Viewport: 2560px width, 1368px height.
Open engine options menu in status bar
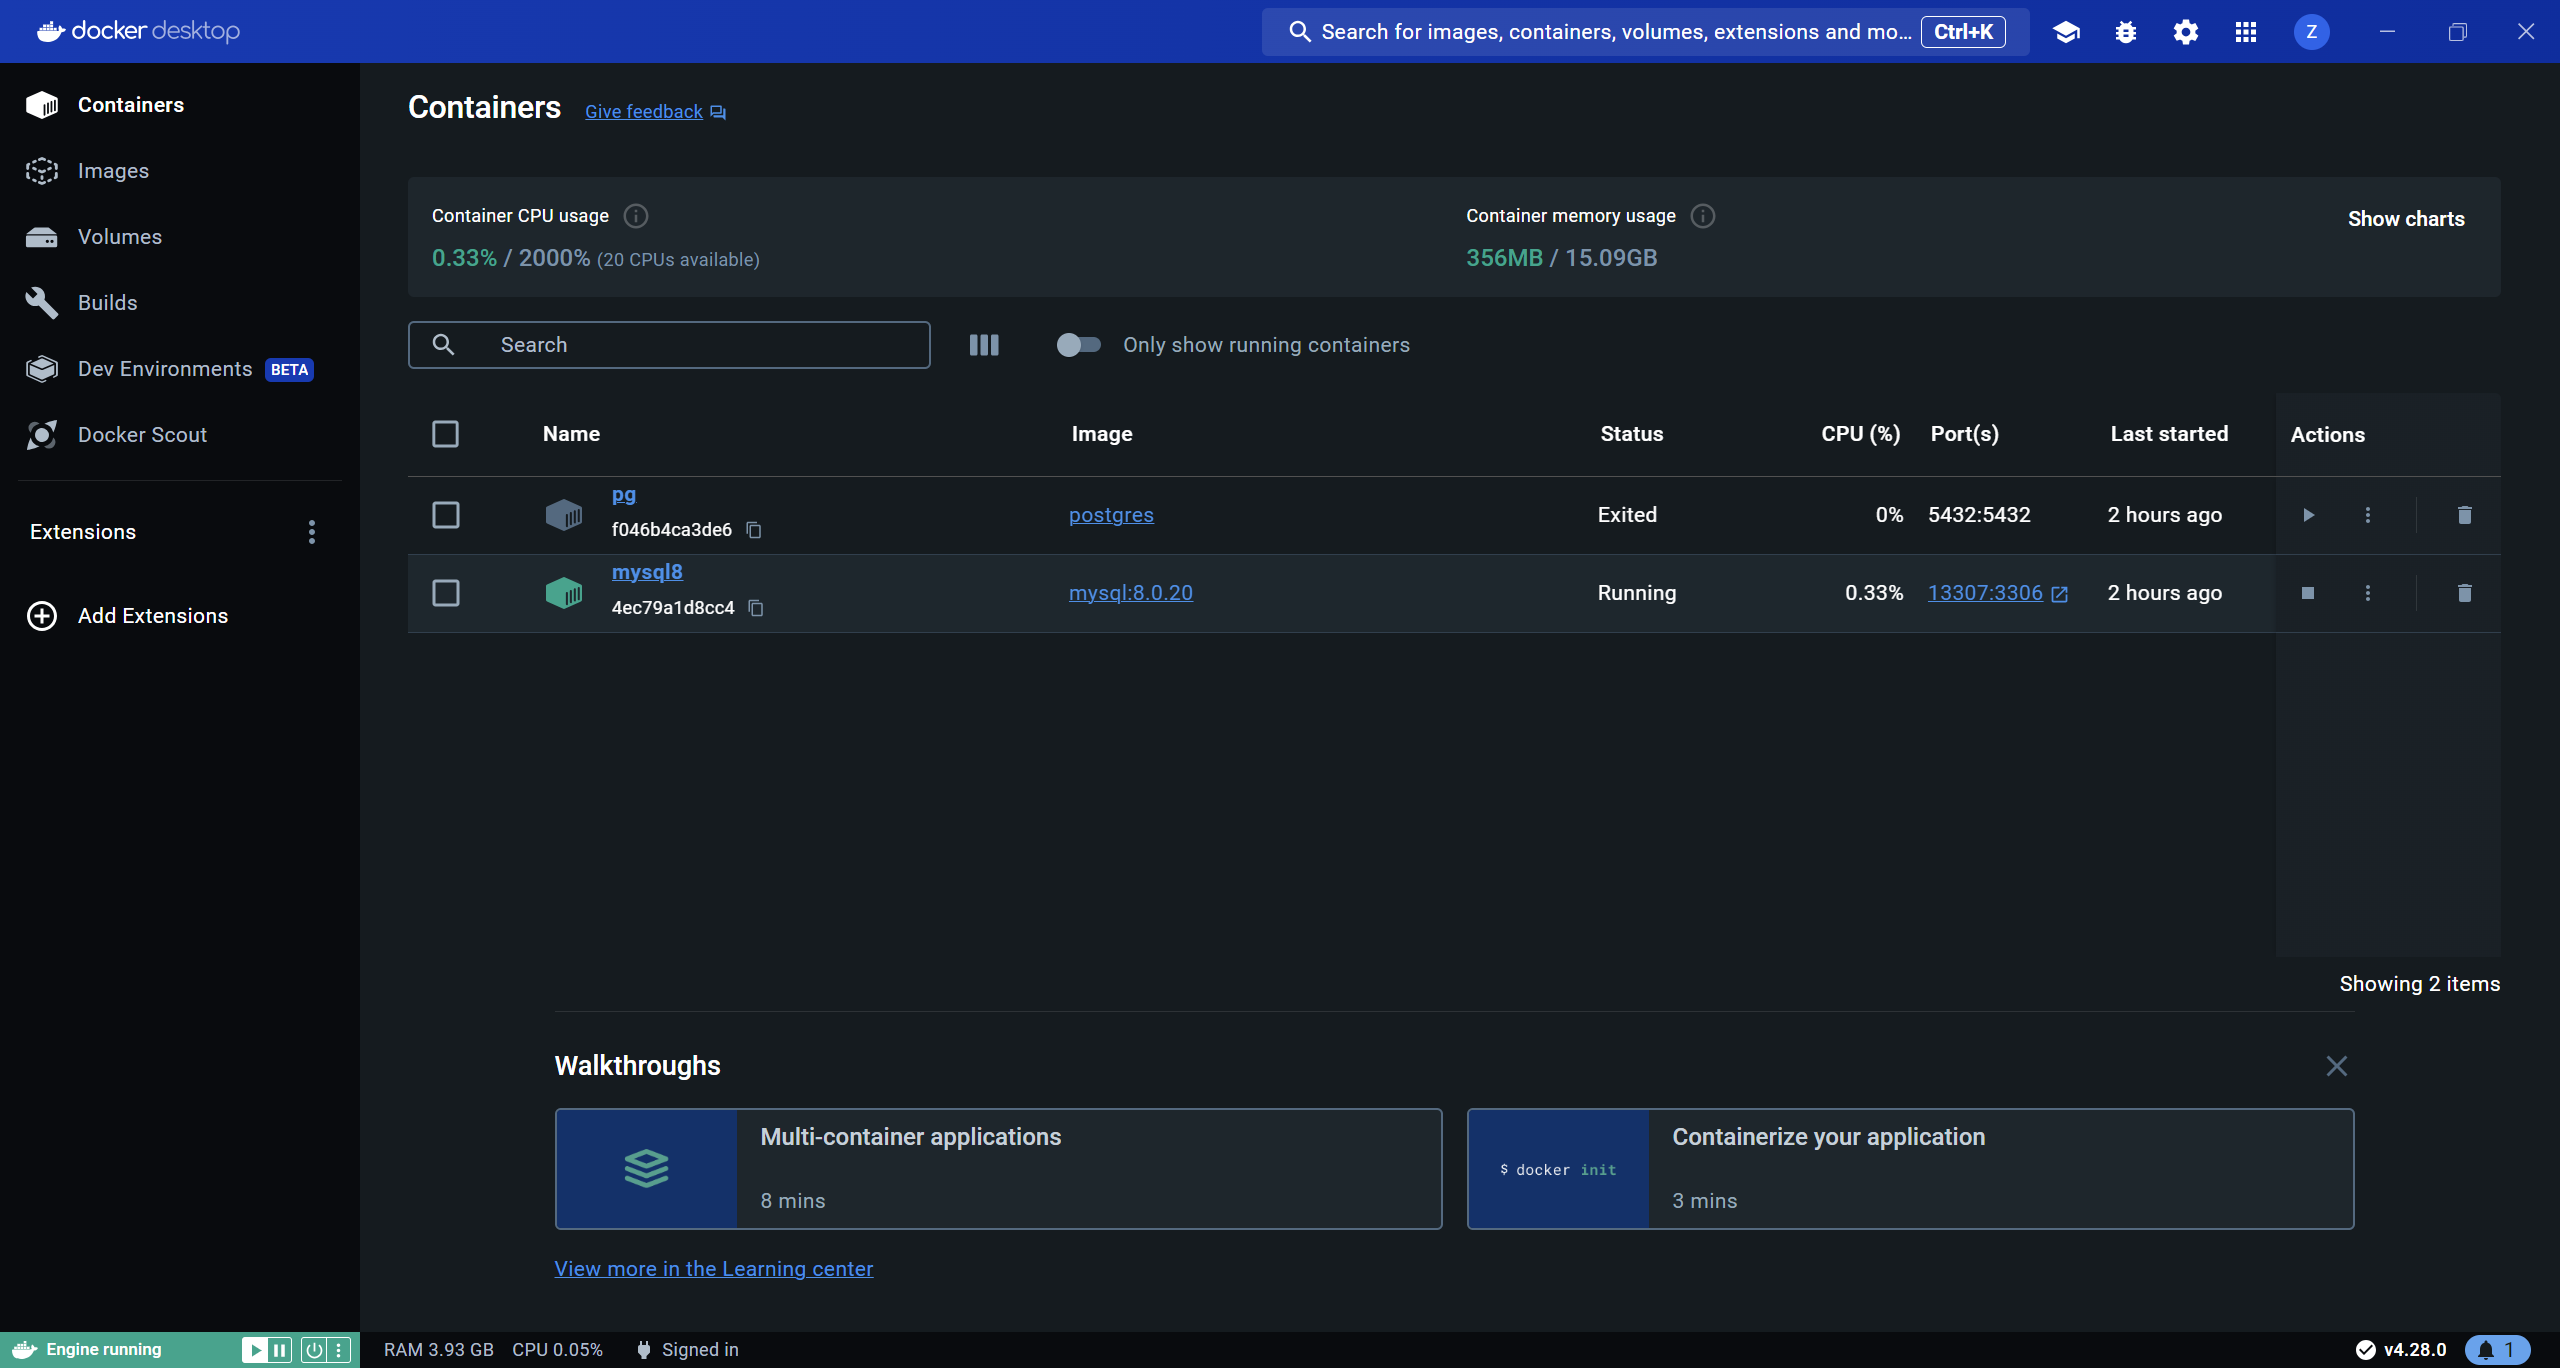coord(339,1350)
